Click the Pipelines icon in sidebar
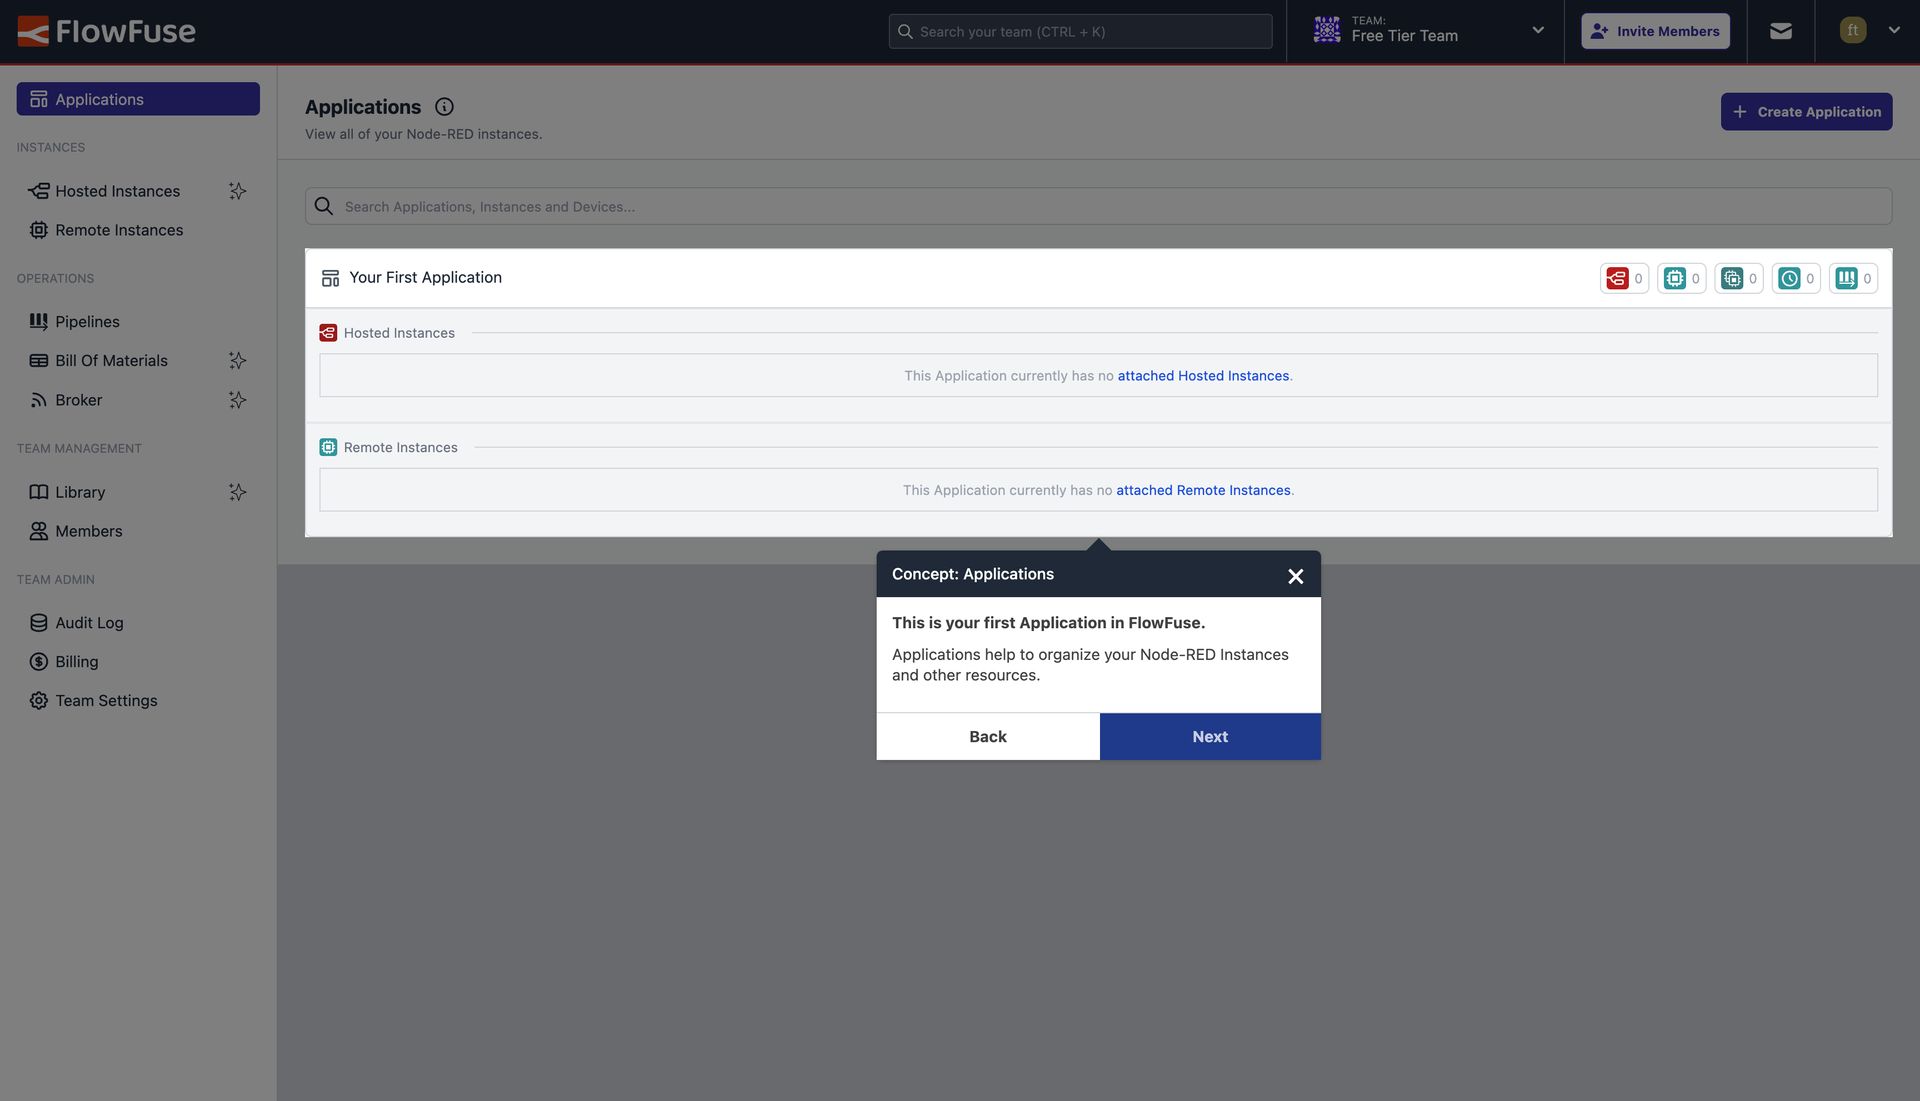The width and height of the screenshot is (1920, 1101). point(37,320)
